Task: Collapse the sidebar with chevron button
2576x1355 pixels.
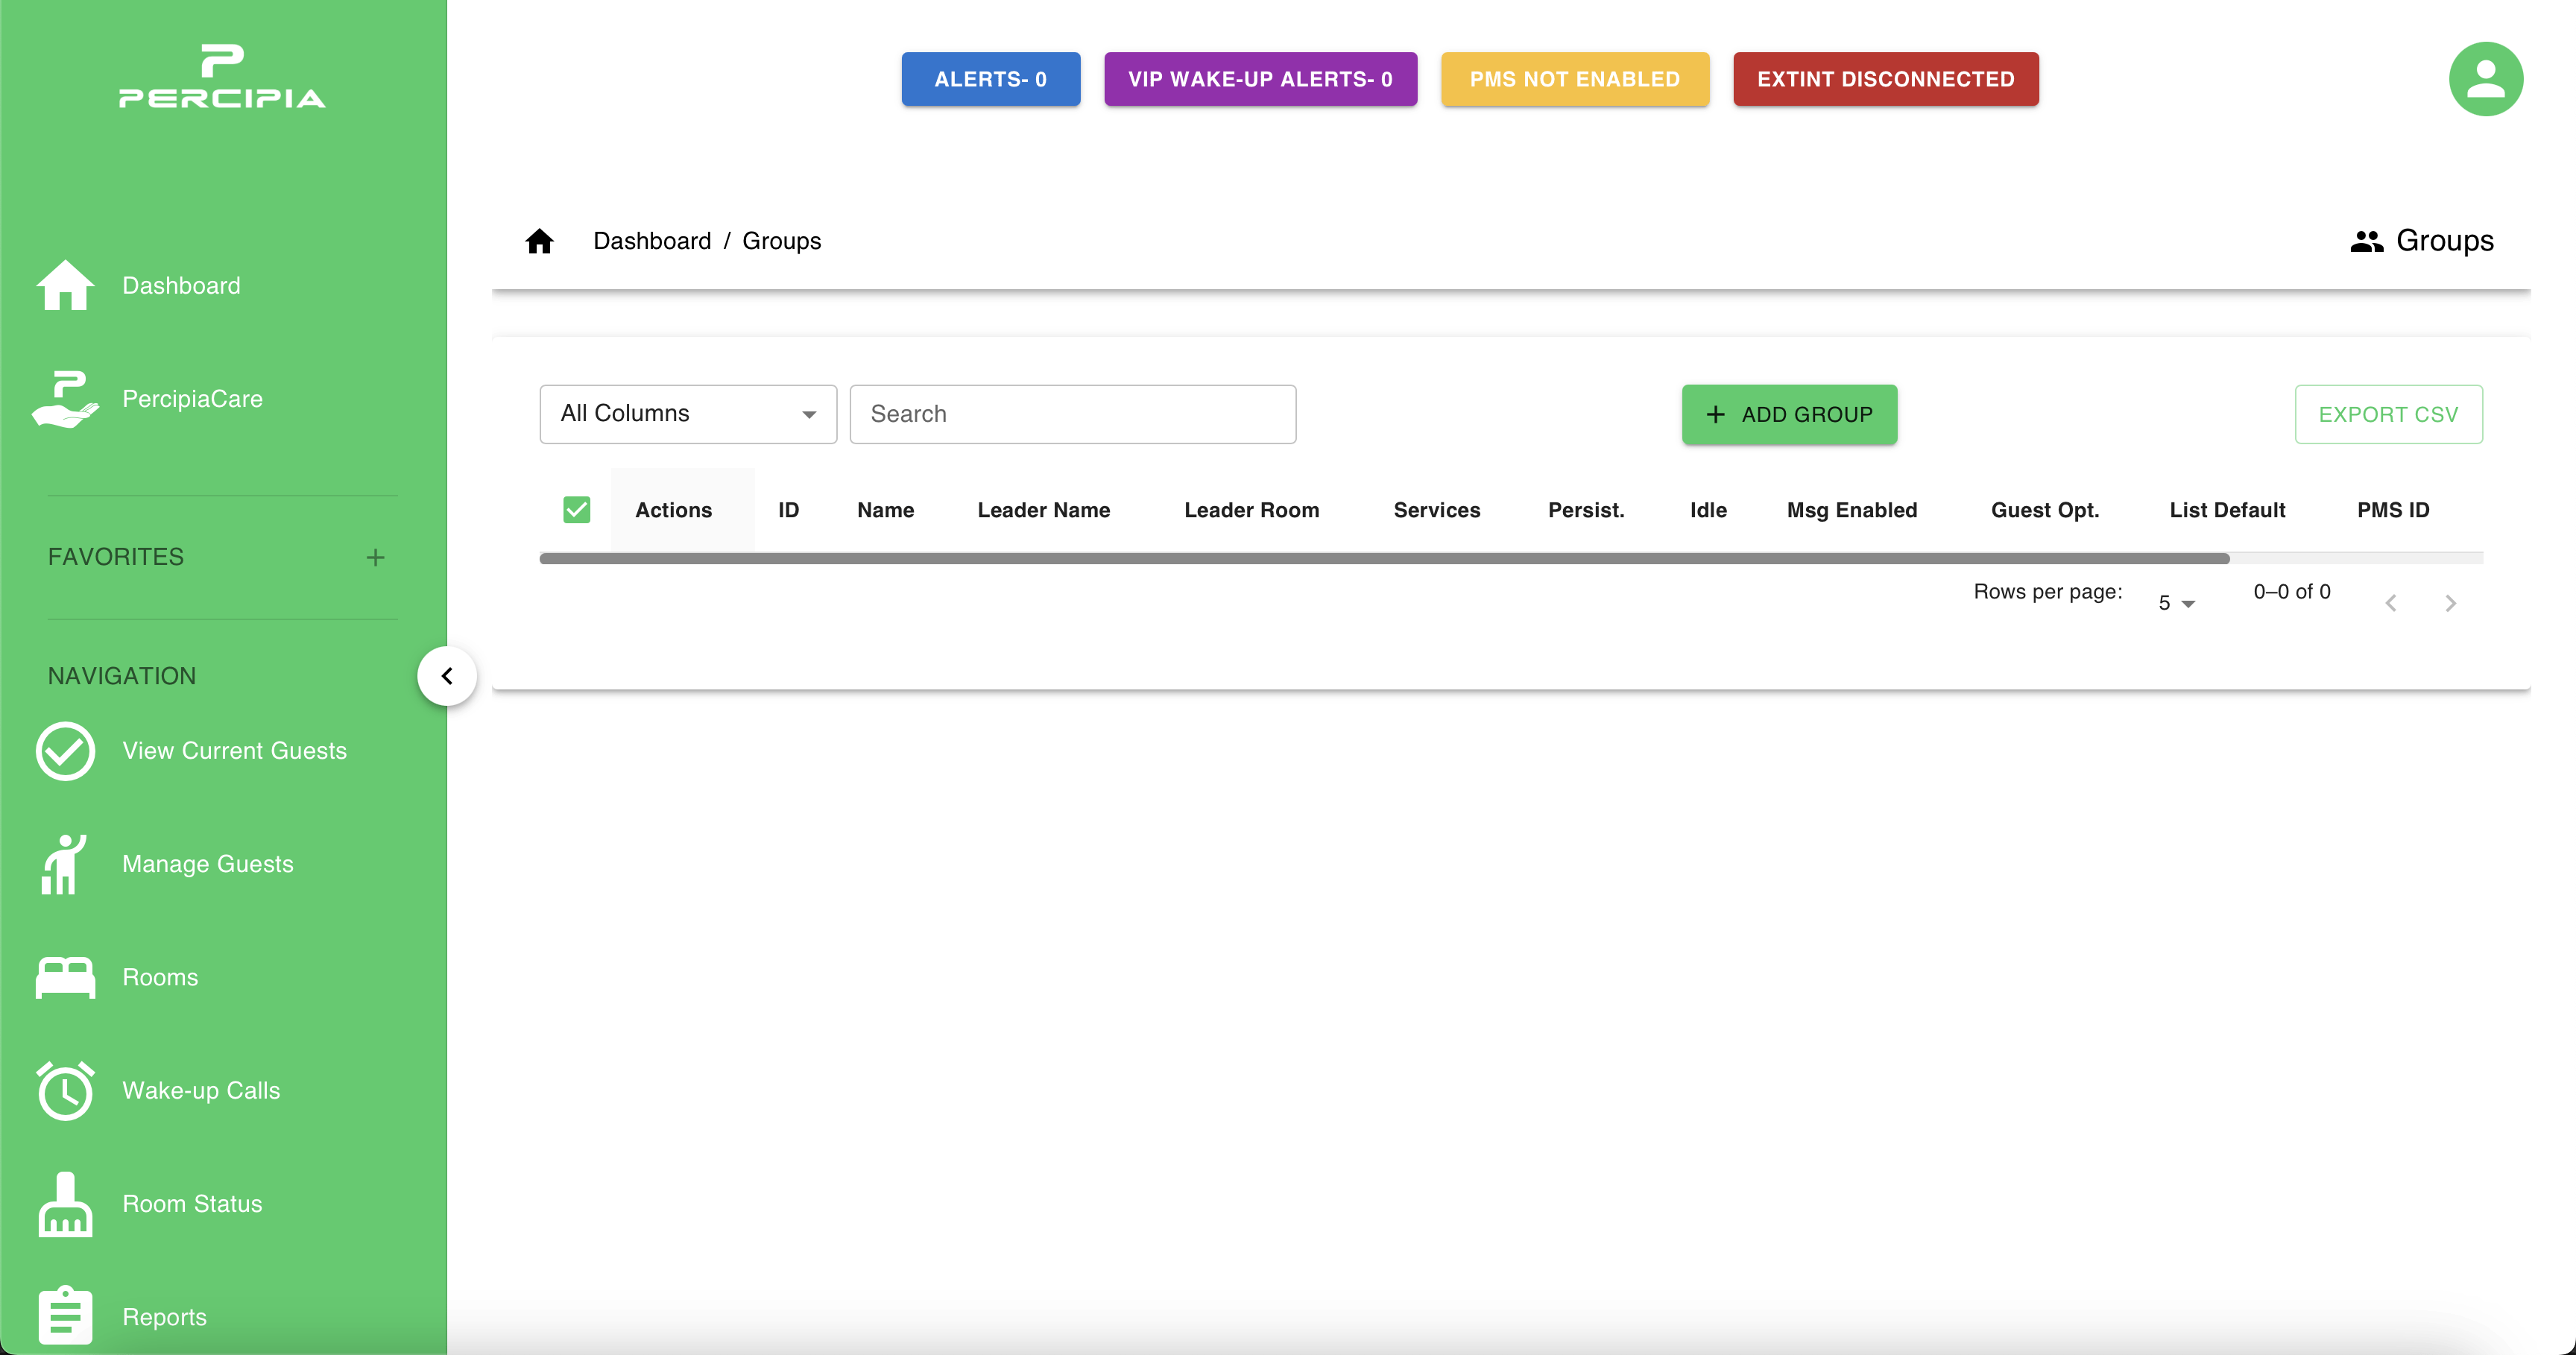Action: coord(446,676)
